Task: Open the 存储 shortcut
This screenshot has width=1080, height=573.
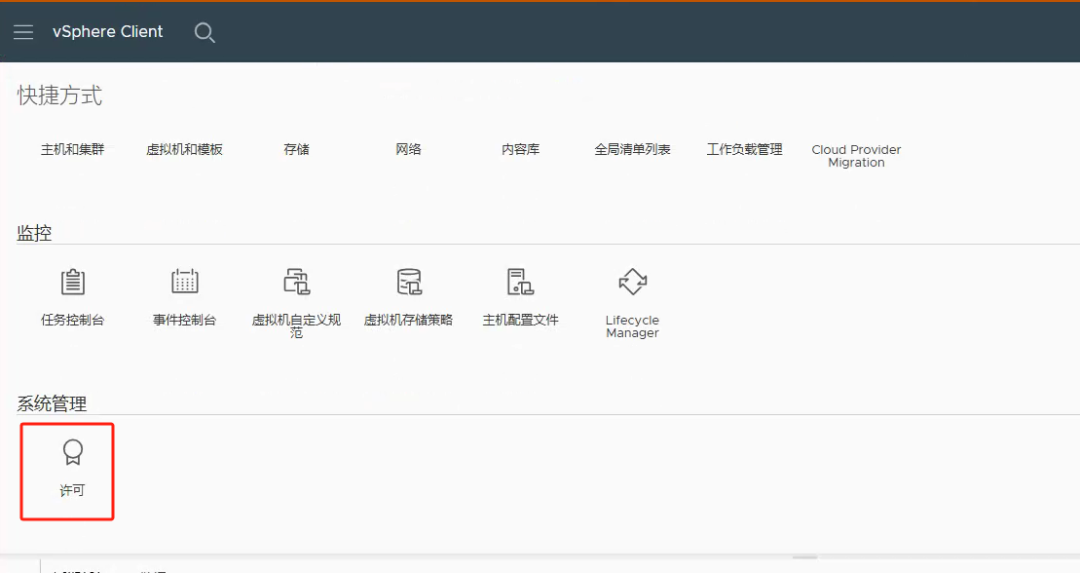Action: (x=297, y=149)
